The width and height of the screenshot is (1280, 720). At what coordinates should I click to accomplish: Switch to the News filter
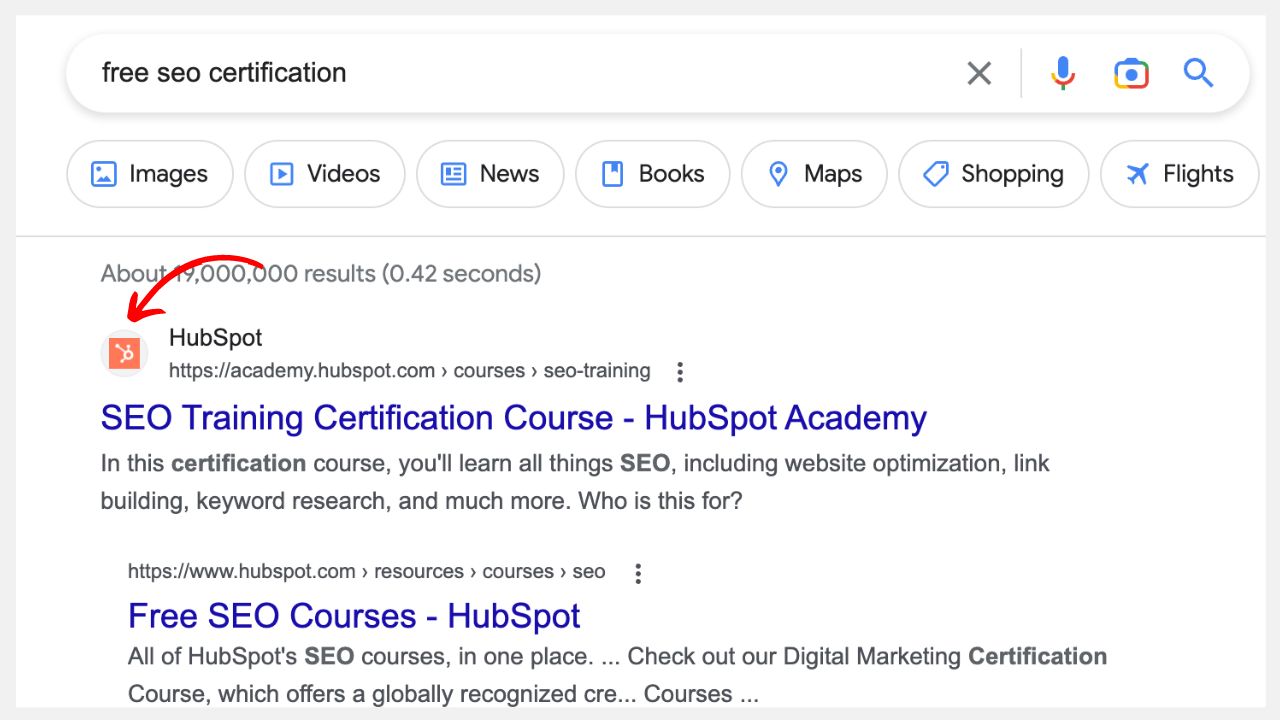tap(490, 174)
